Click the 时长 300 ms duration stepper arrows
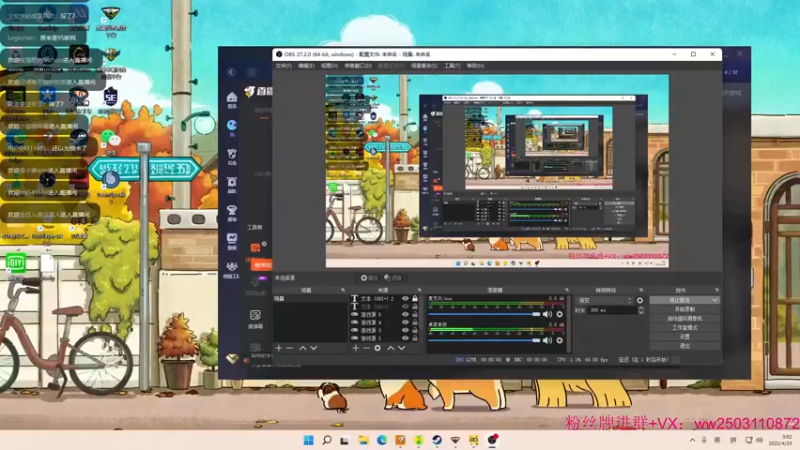Image resolution: width=800 pixels, height=450 pixels. click(x=641, y=310)
